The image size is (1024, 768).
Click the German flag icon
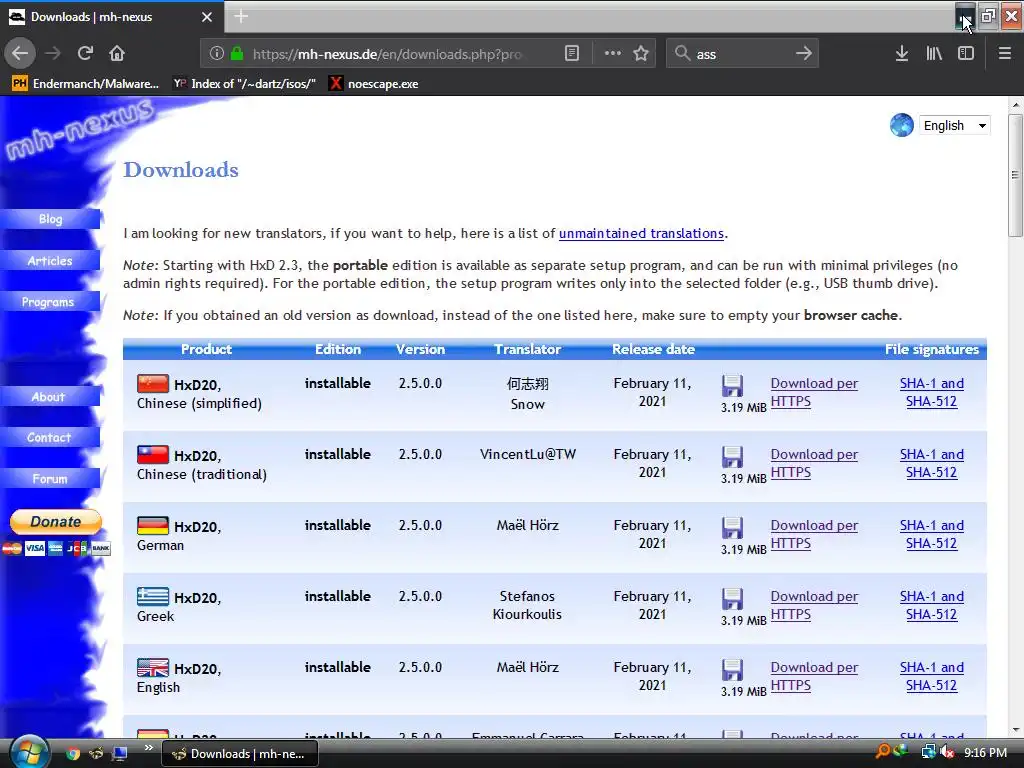click(x=153, y=525)
